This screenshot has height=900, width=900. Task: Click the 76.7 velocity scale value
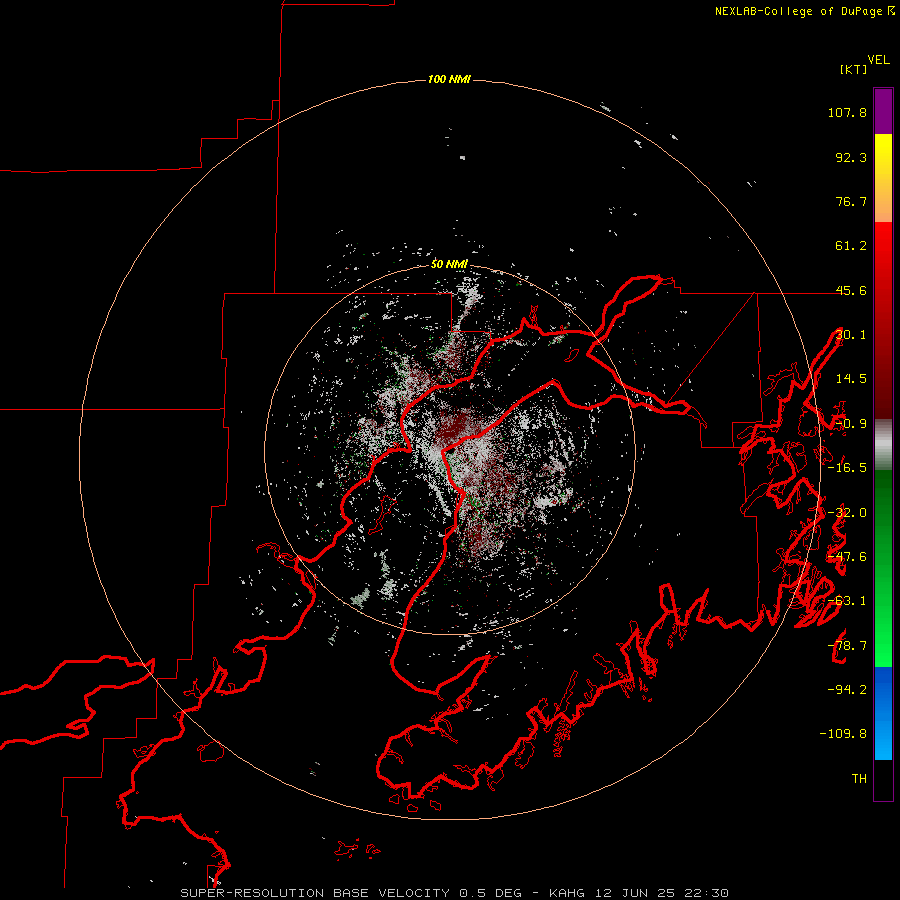(851, 201)
